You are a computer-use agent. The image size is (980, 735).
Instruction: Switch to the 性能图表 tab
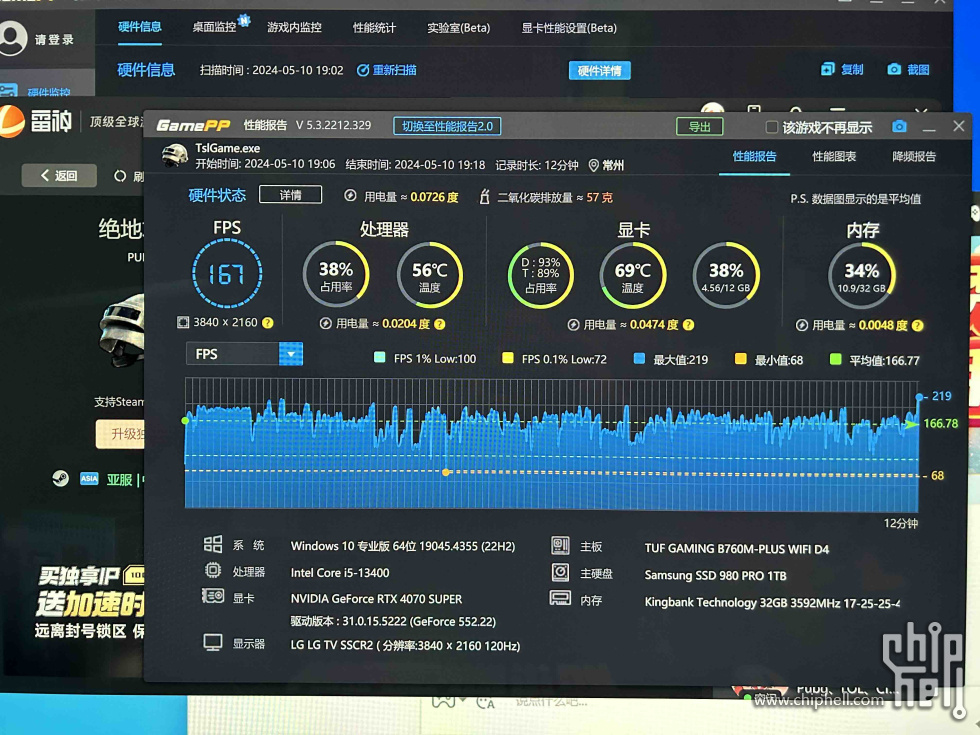834,157
